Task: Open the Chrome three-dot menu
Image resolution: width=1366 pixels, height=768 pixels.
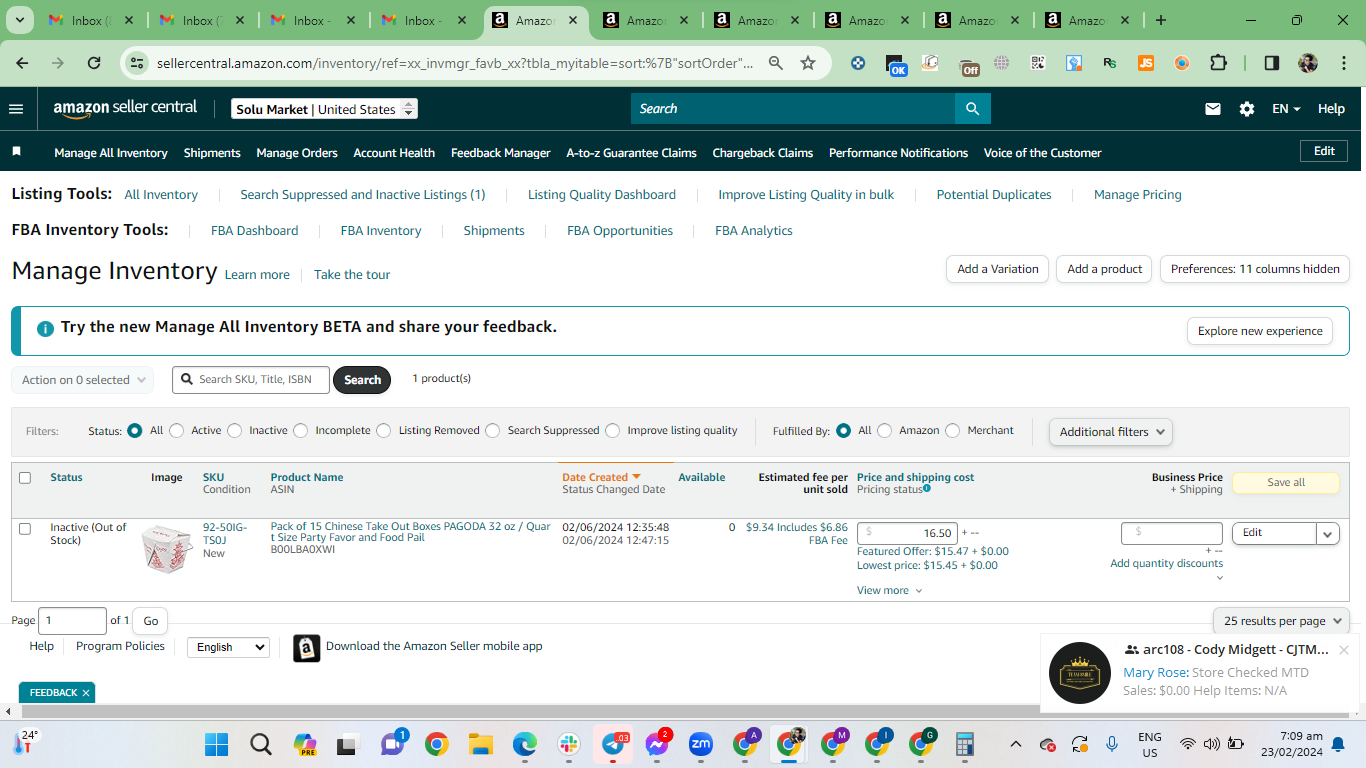Action: click(x=1342, y=63)
